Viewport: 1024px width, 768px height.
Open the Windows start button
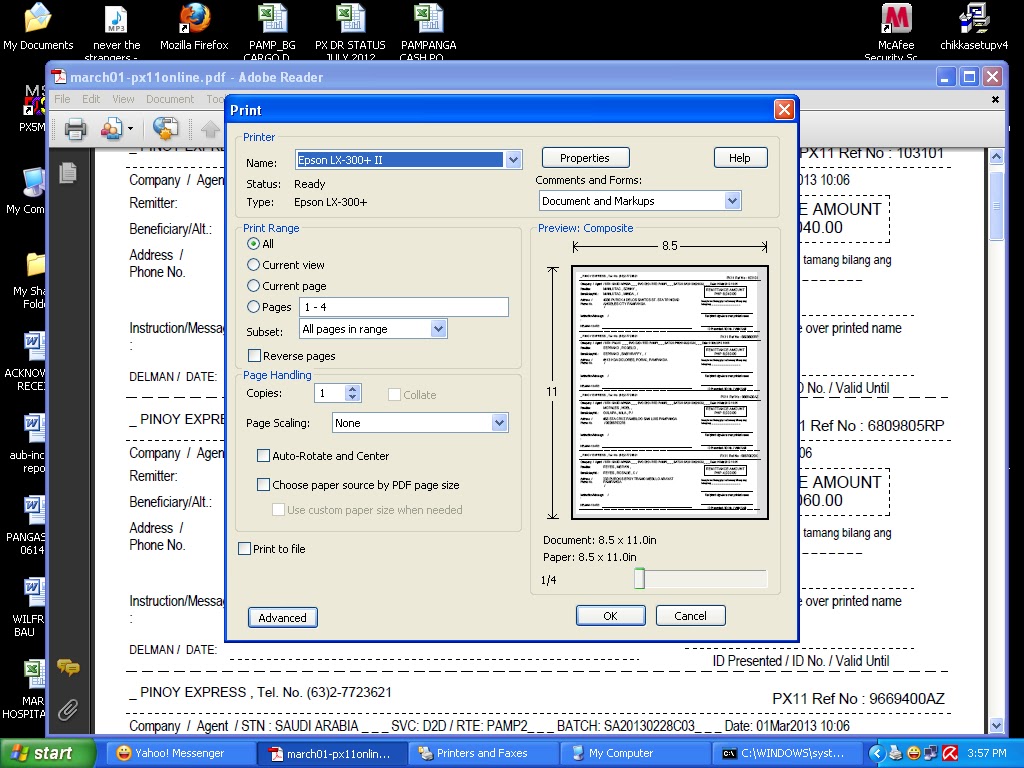48,753
